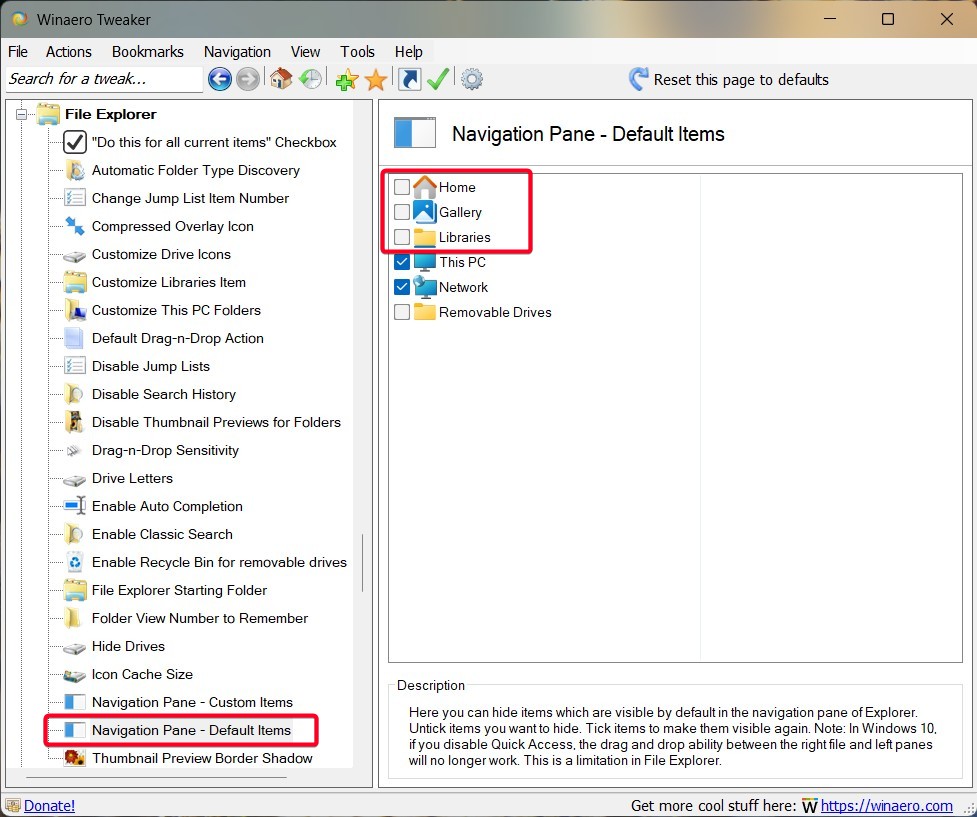Add bookmark with the green plus star
The height and width of the screenshot is (817, 977).
coord(346,80)
